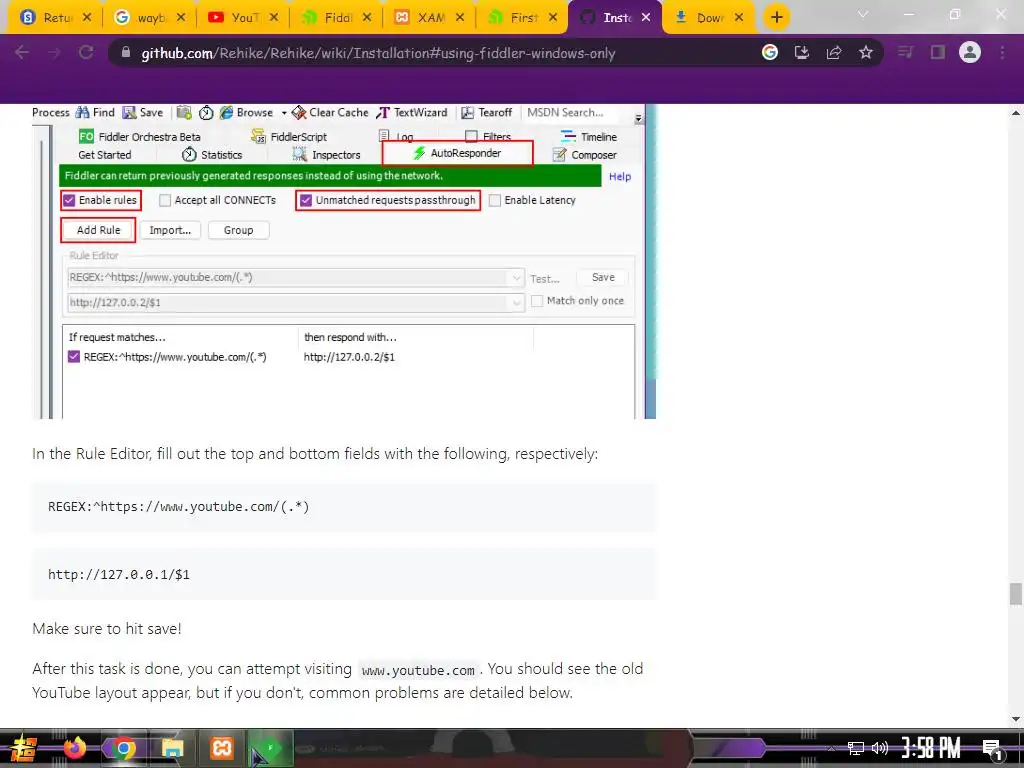Click Import... button in Fiddler image
The width and height of the screenshot is (1024, 768).
point(170,230)
